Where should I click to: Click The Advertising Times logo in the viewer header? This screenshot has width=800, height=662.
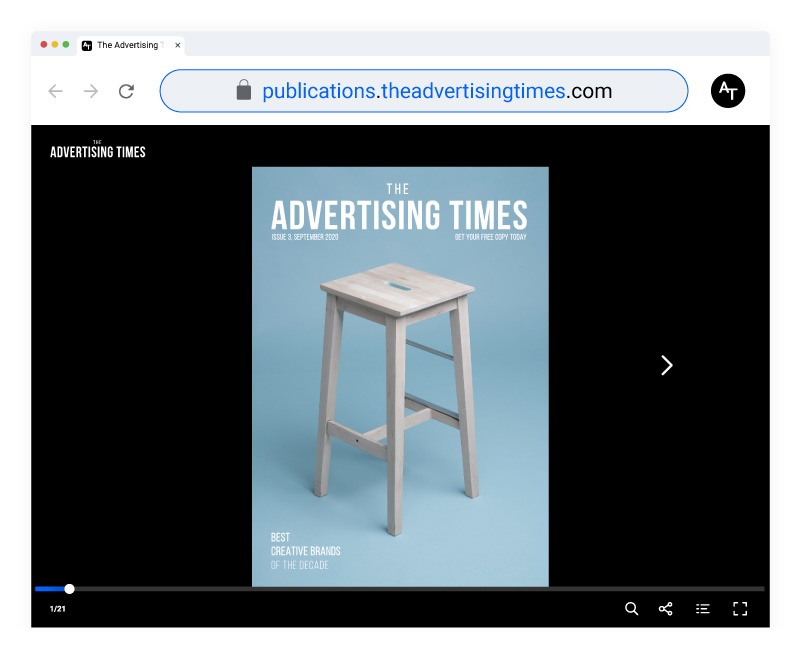(x=98, y=150)
